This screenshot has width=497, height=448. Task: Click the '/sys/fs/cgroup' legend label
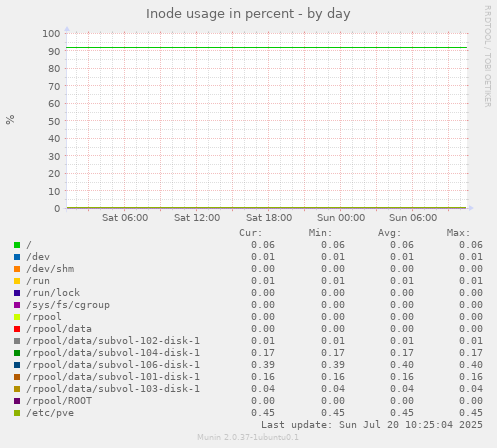pos(68,305)
